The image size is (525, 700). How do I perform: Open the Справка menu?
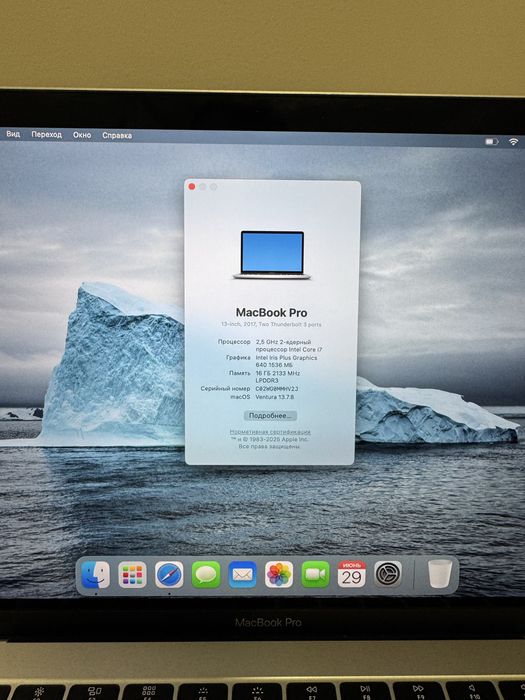[x=117, y=135]
